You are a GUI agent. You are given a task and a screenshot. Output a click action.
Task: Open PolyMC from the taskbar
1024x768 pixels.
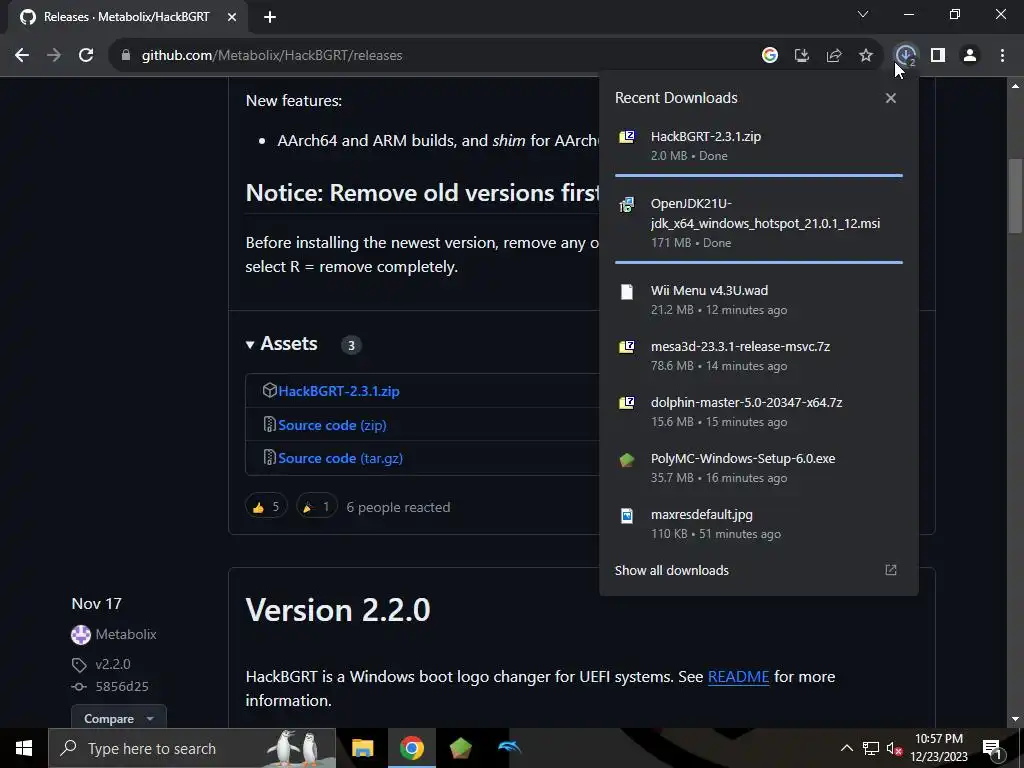tap(460, 748)
